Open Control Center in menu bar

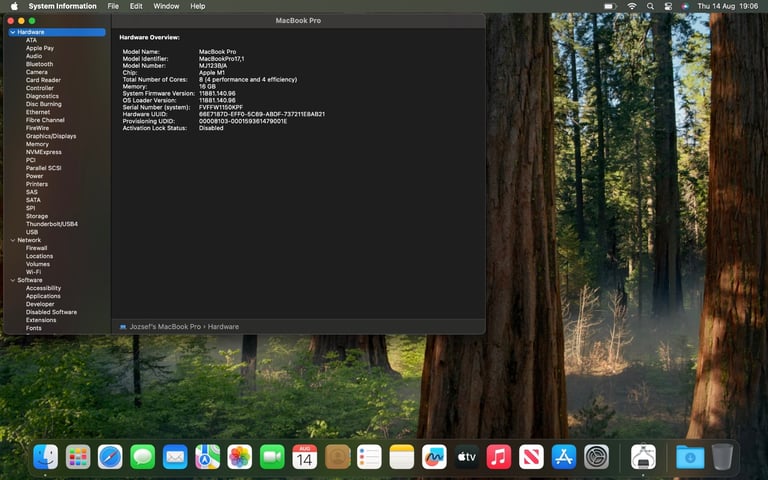click(x=668, y=6)
